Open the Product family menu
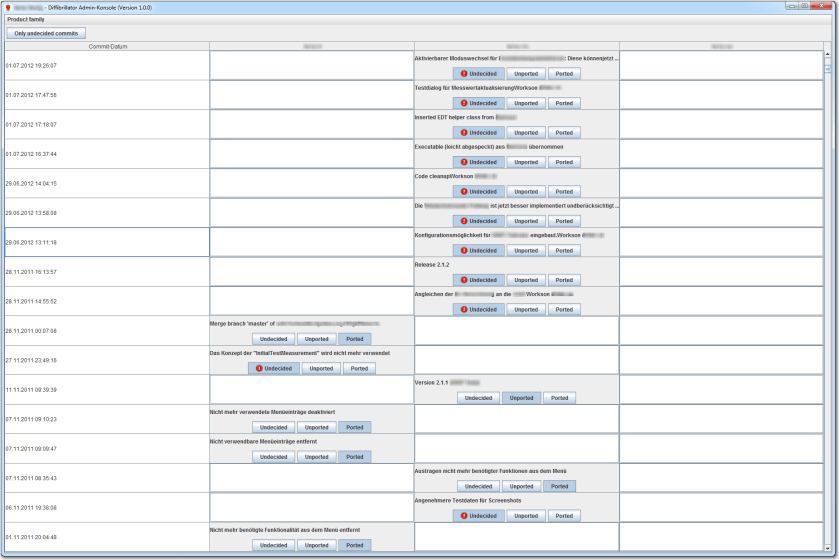 (27, 20)
